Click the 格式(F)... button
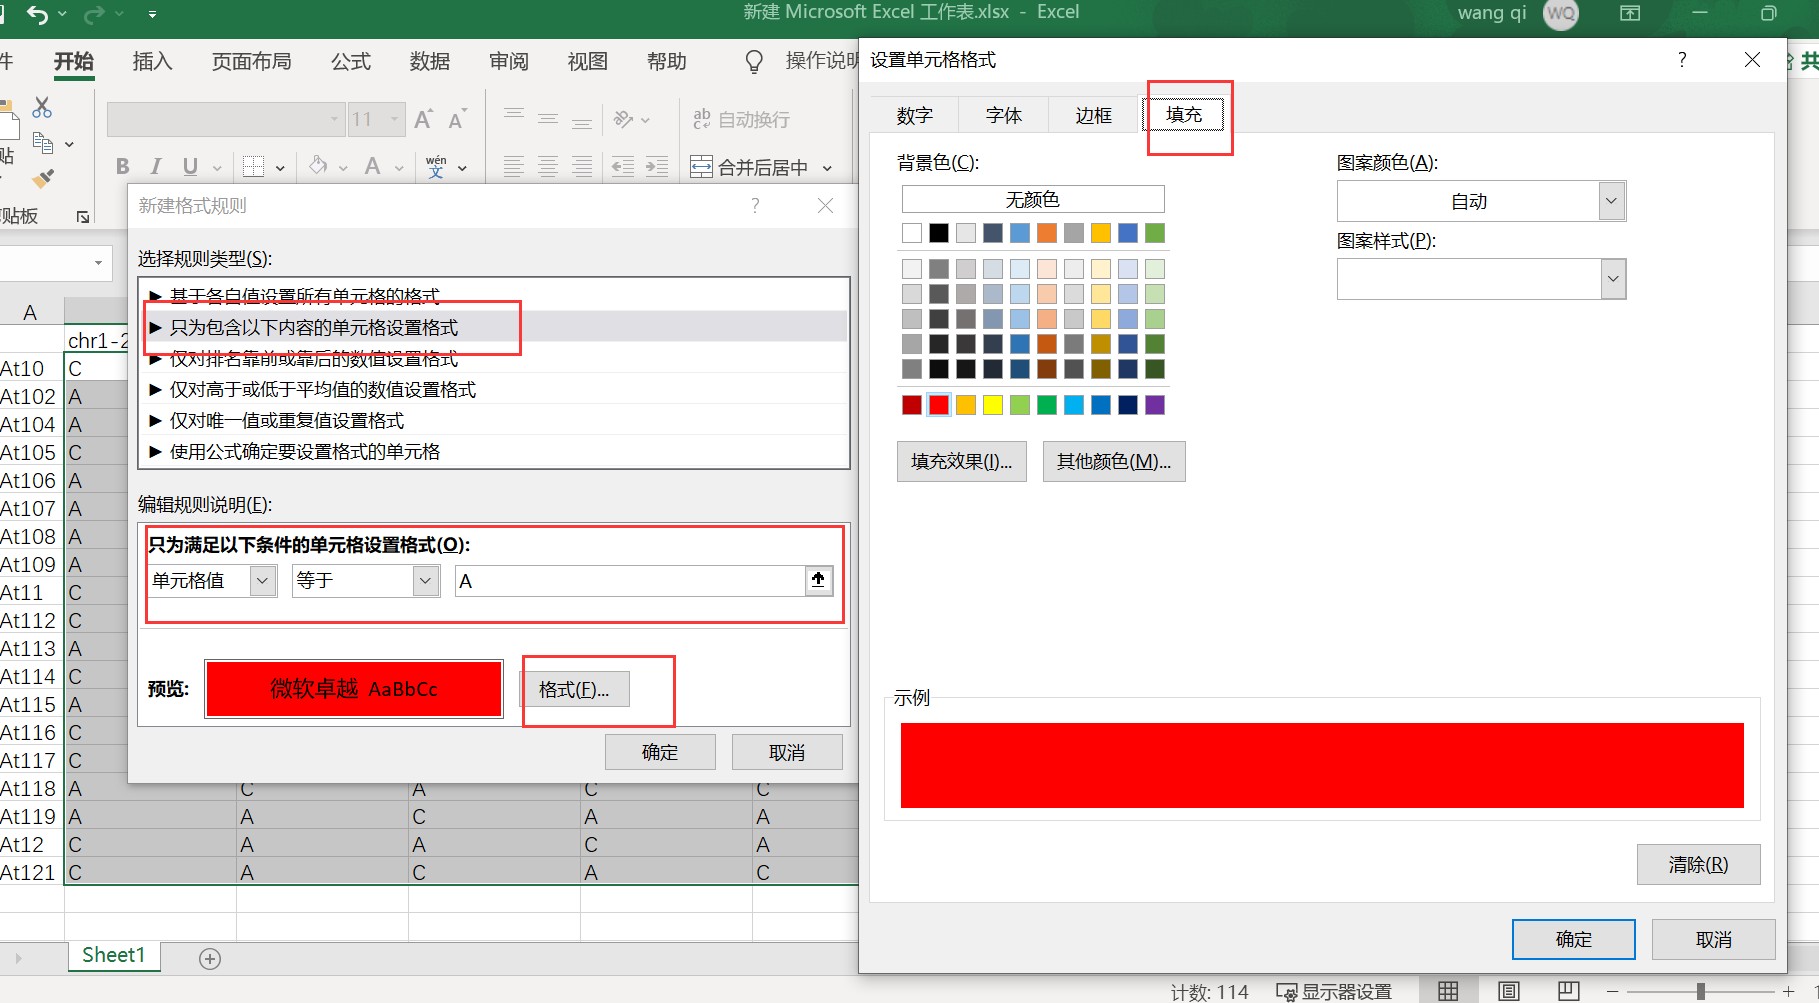 click(574, 689)
